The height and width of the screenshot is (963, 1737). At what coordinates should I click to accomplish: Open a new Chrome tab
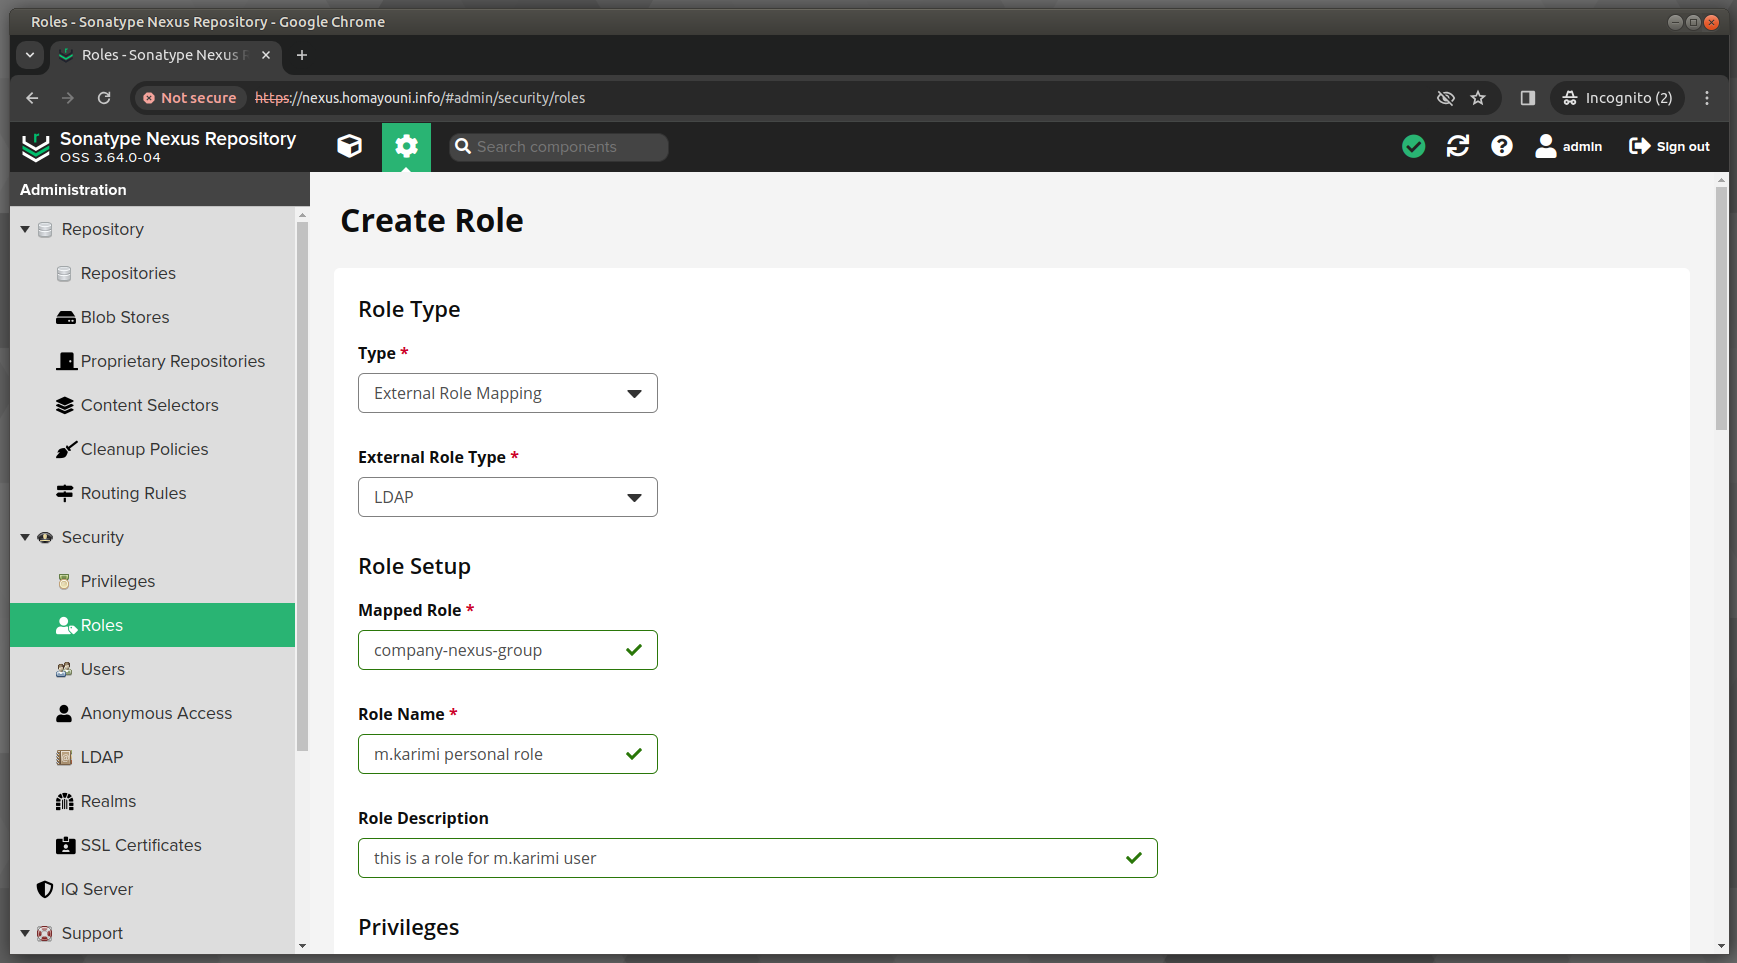[x=302, y=55]
